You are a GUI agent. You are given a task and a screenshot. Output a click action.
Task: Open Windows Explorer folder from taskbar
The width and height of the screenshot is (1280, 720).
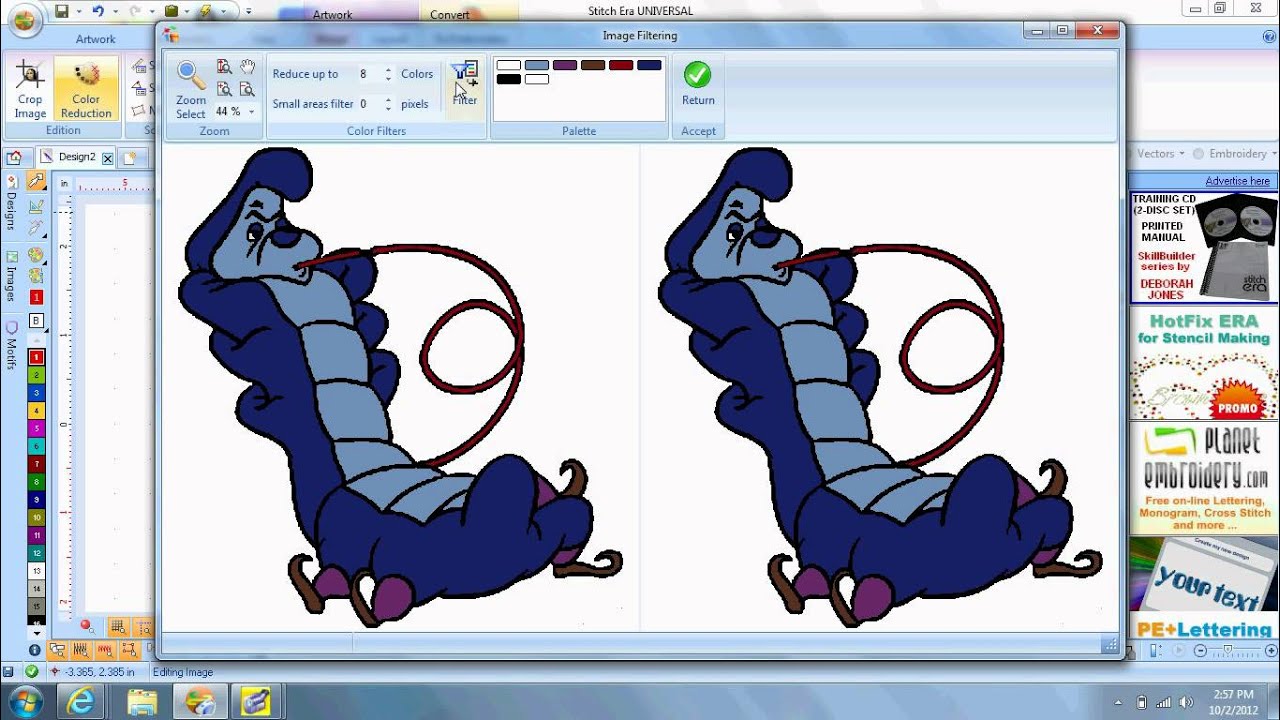(142, 700)
